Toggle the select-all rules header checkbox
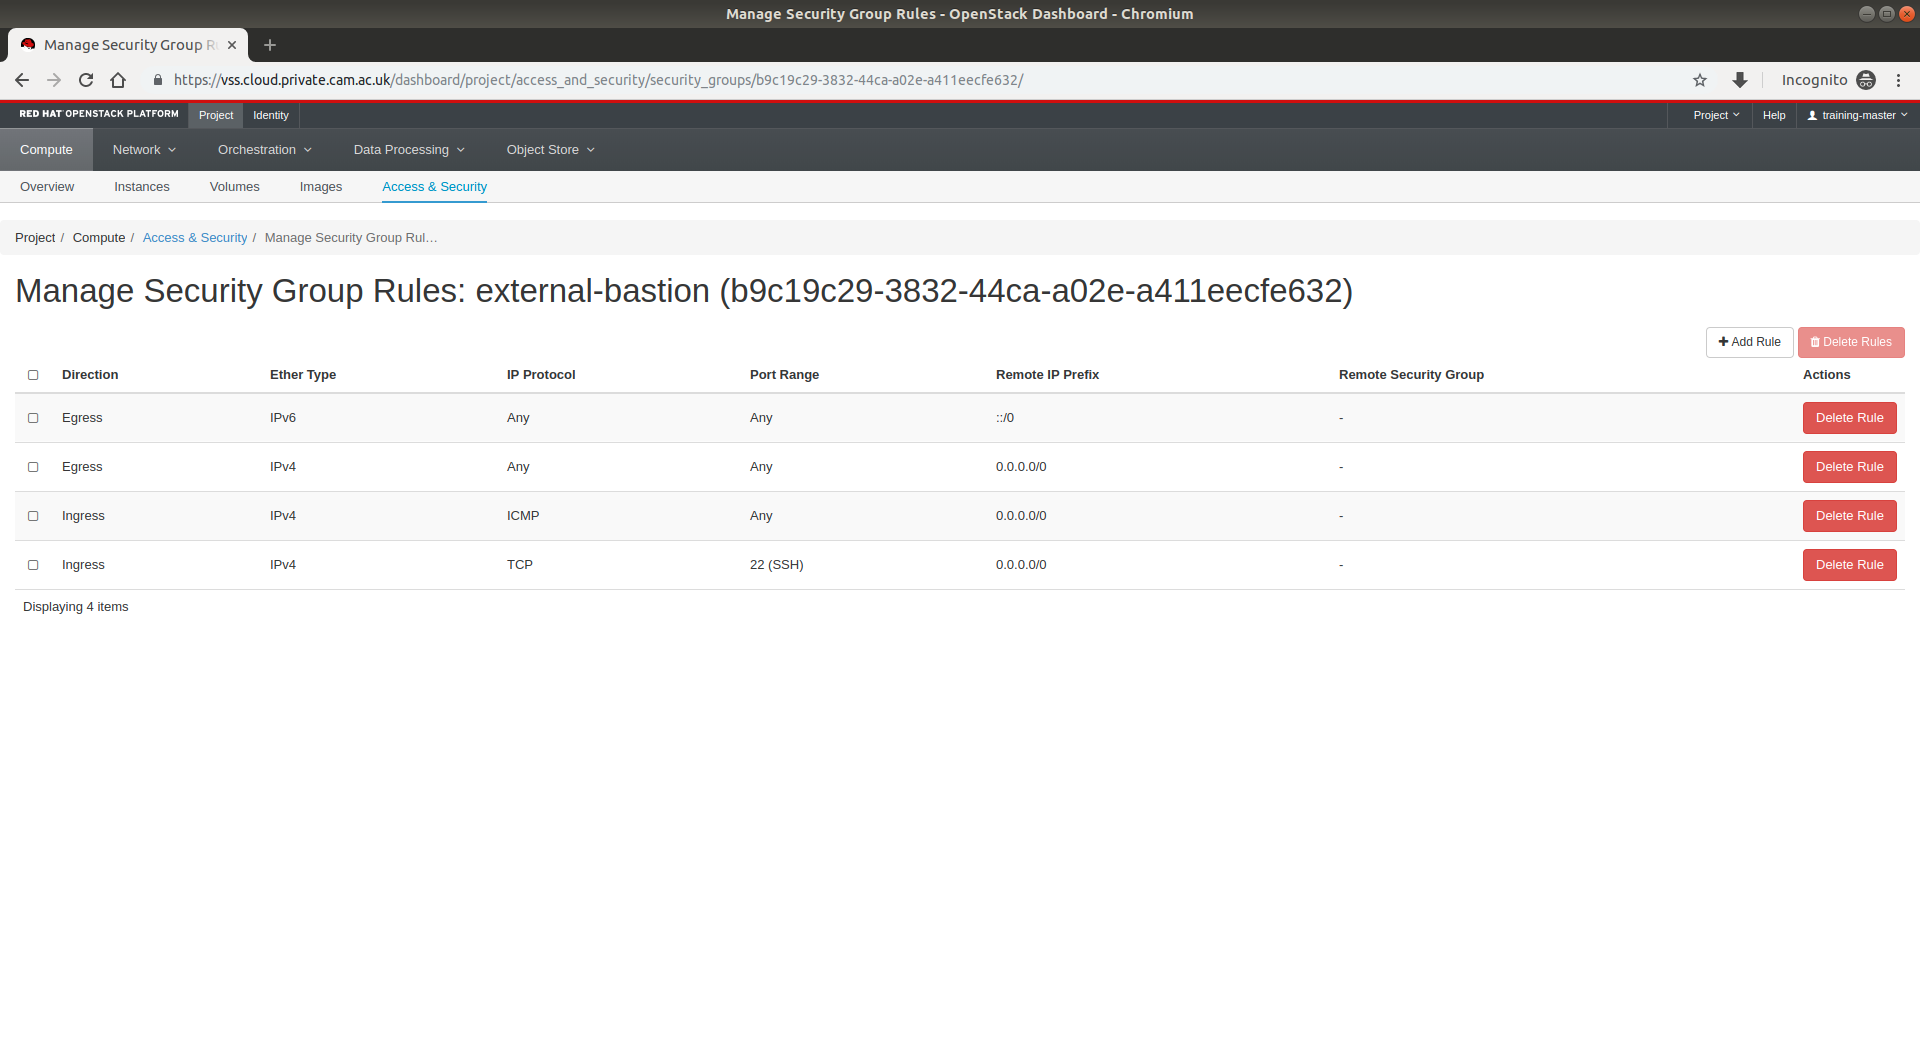The image size is (1920, 1053). (x=33, y=375)
